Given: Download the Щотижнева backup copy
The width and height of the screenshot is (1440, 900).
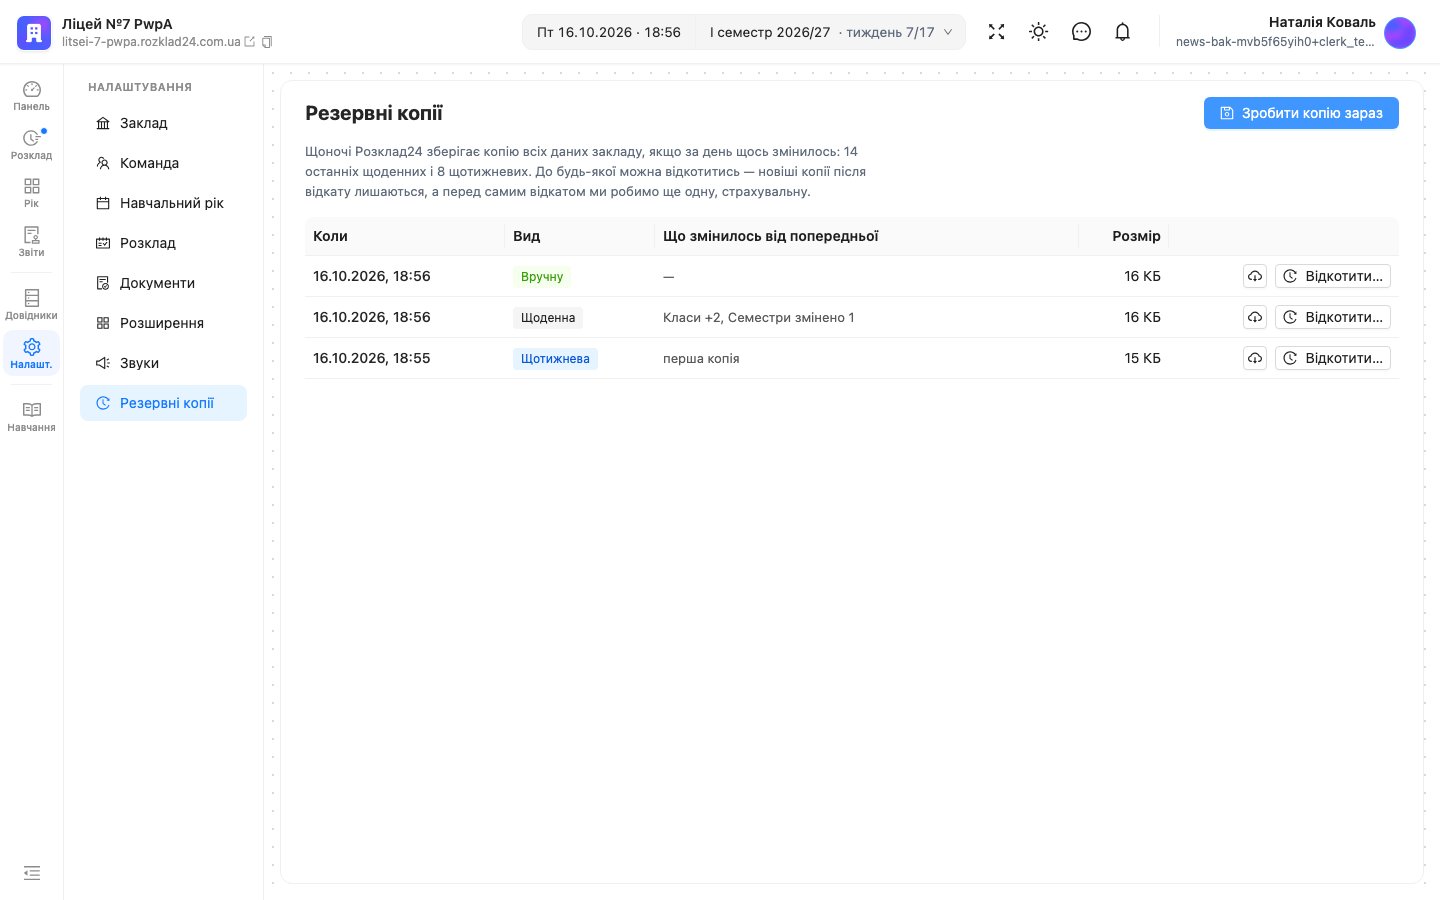Looking at the screenshot, I should (1255, 358).
